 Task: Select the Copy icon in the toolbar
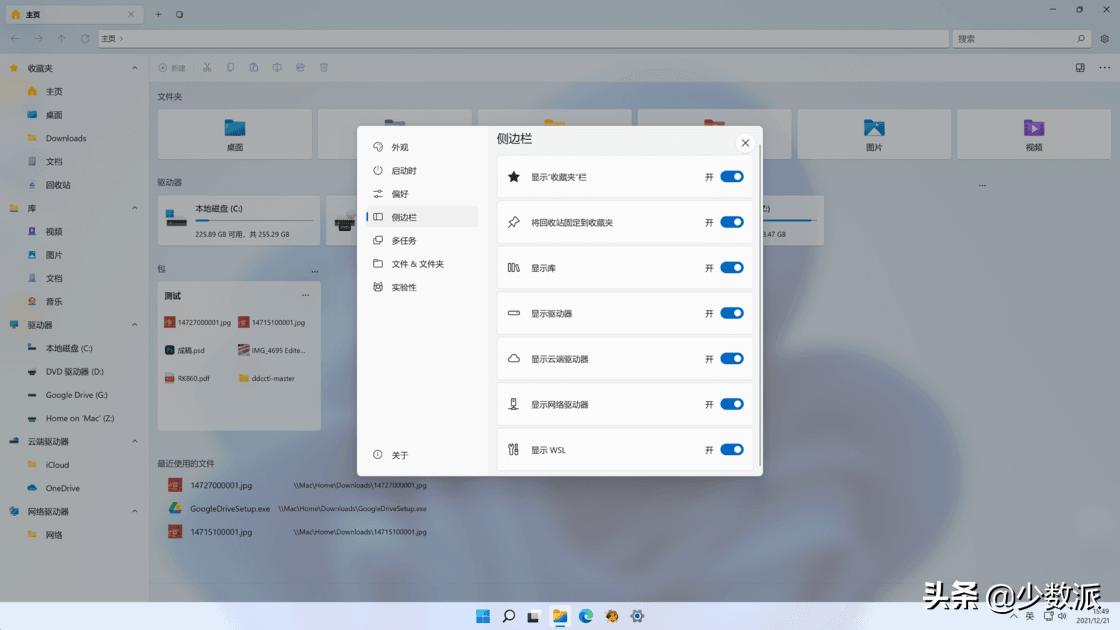point(230,67)
